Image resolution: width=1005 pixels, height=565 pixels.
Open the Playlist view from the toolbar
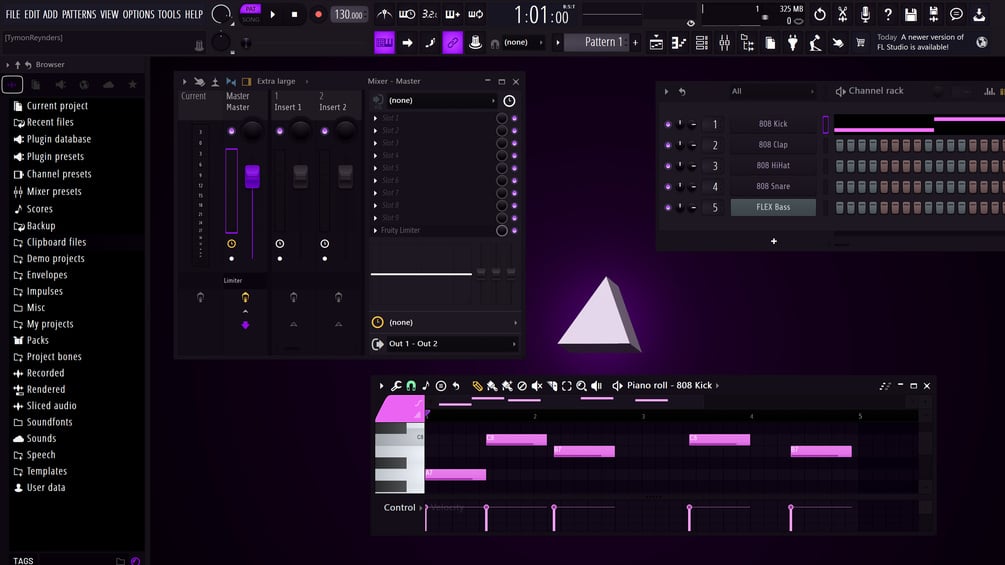click(x=656, y=43)
